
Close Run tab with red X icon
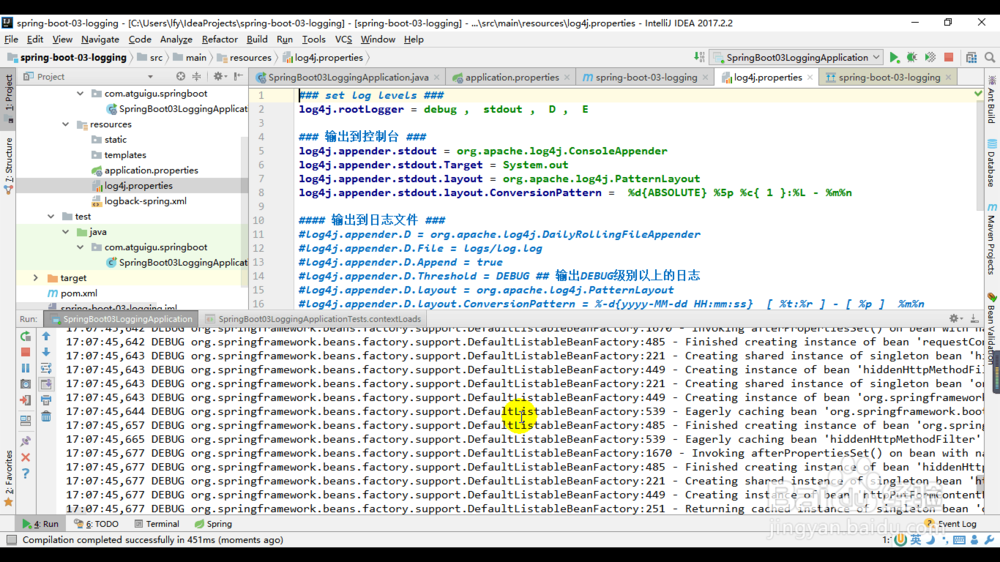point(26,457)
